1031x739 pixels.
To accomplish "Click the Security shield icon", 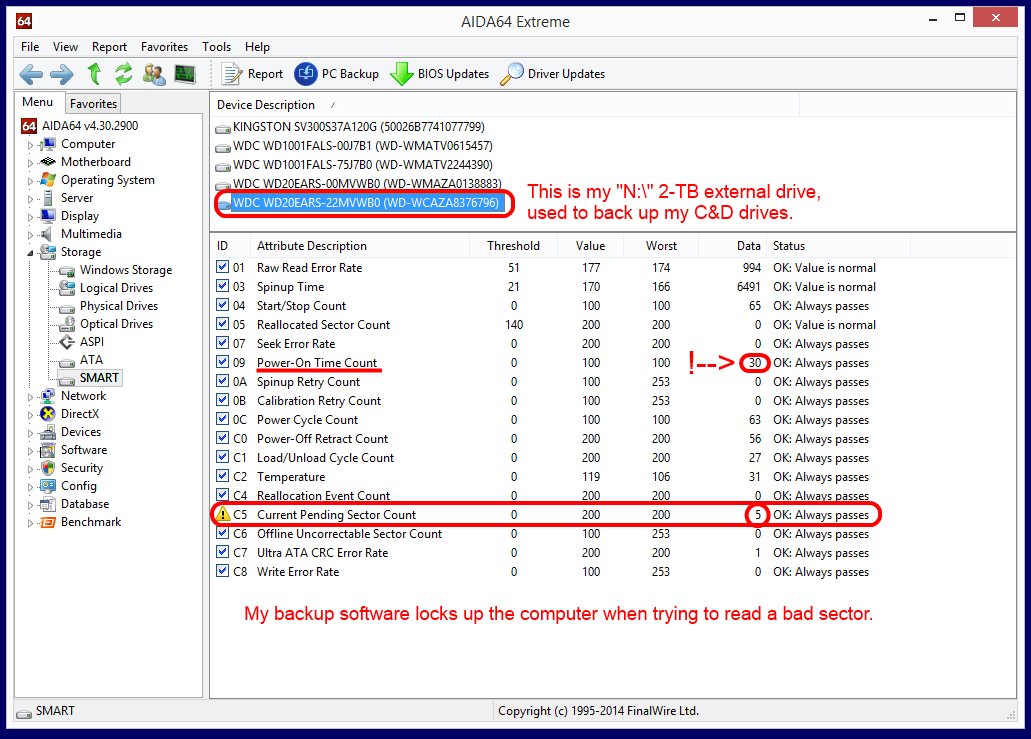I will pos(48,467).
